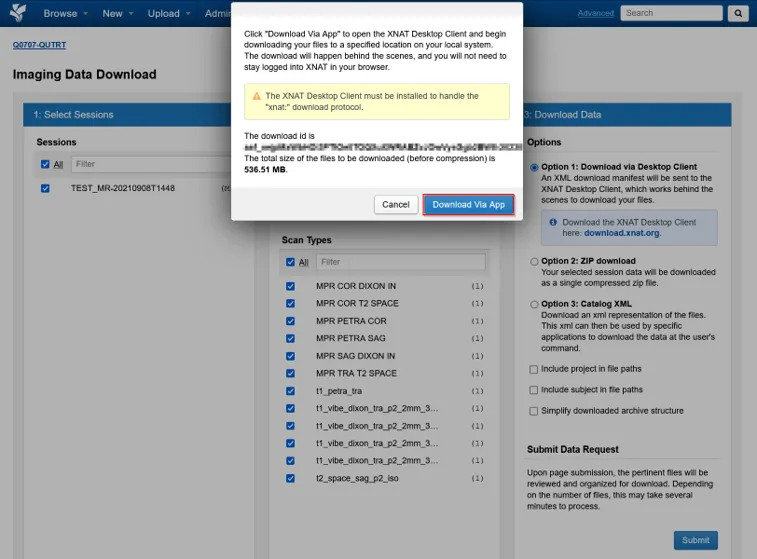Image resolution: width=757 pixels, height=559 pixels.
Task: Click the MPR PETRA SAG label
Action: (x=351, y=338)
